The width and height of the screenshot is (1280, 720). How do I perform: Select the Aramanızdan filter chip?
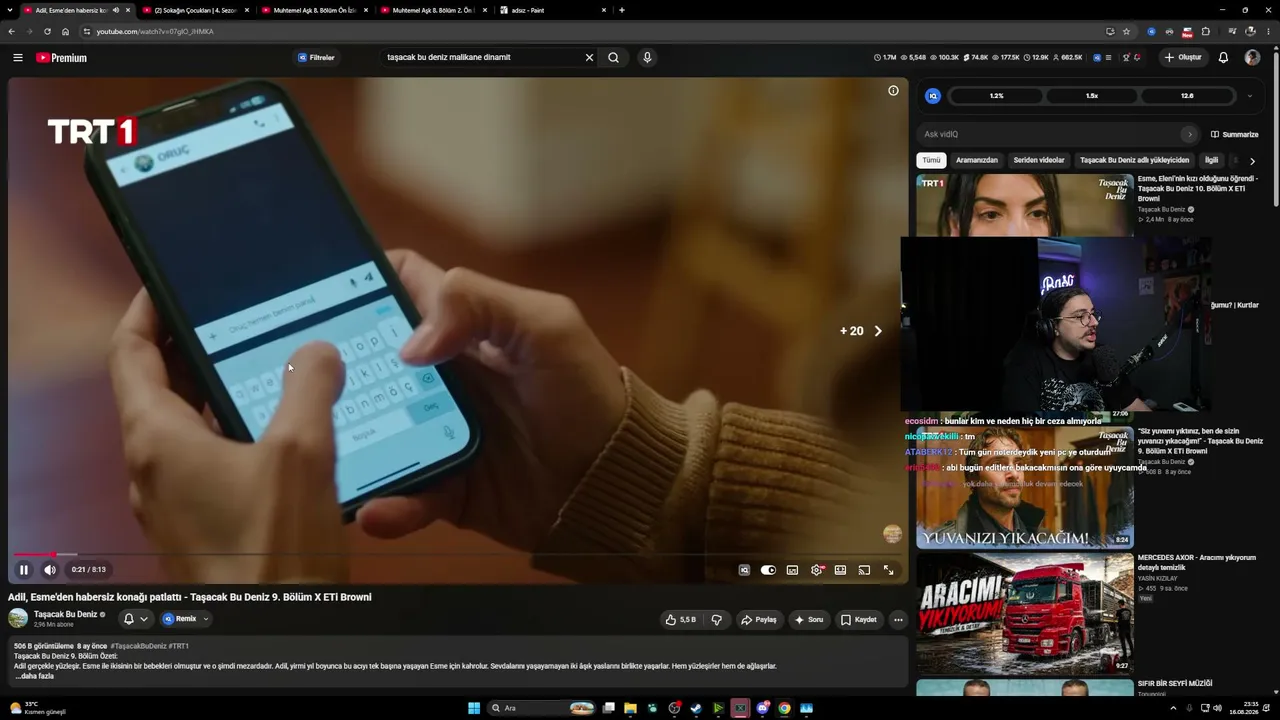[x=977, y=160]
